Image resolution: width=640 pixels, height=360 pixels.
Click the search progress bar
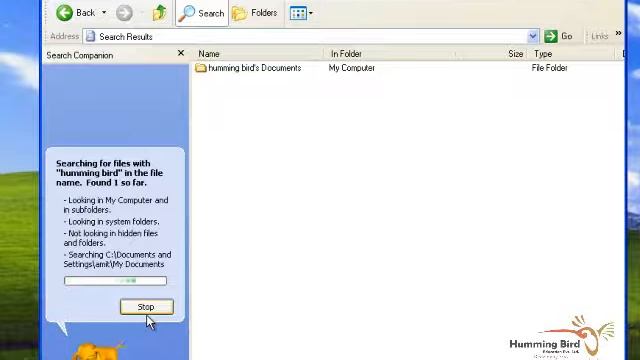click(x=116, y=281)
